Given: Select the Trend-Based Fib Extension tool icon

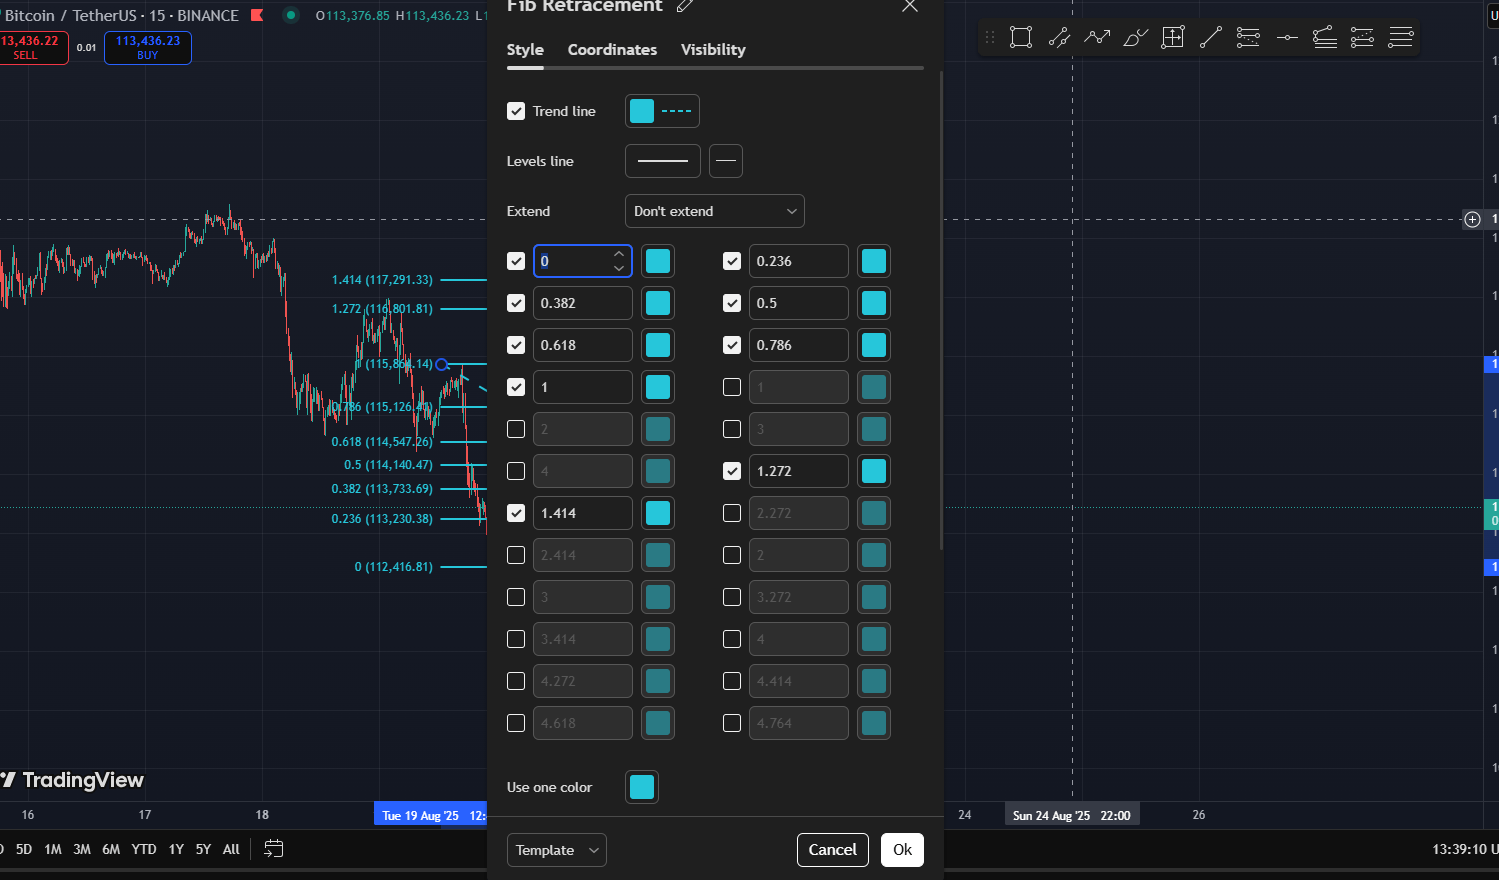Looking at the screenshot, I should tap(1325, 38).
